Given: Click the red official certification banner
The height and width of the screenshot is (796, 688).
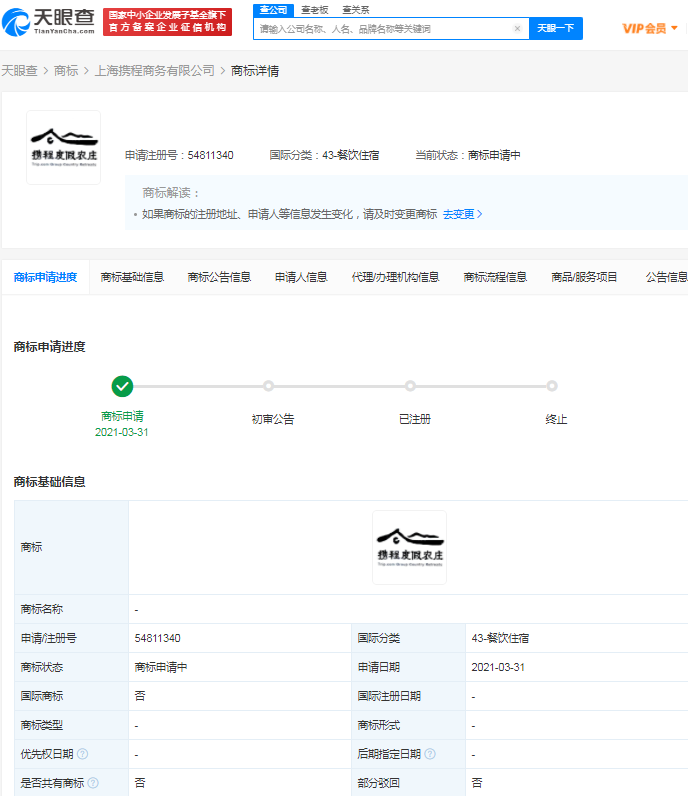Looking at the screenshot, I should pos(167,22).
